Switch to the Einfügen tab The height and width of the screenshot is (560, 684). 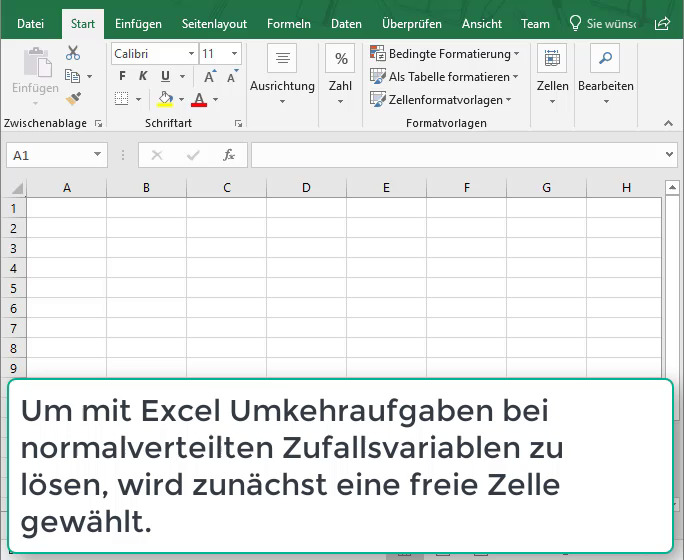[x=138, y=24]
